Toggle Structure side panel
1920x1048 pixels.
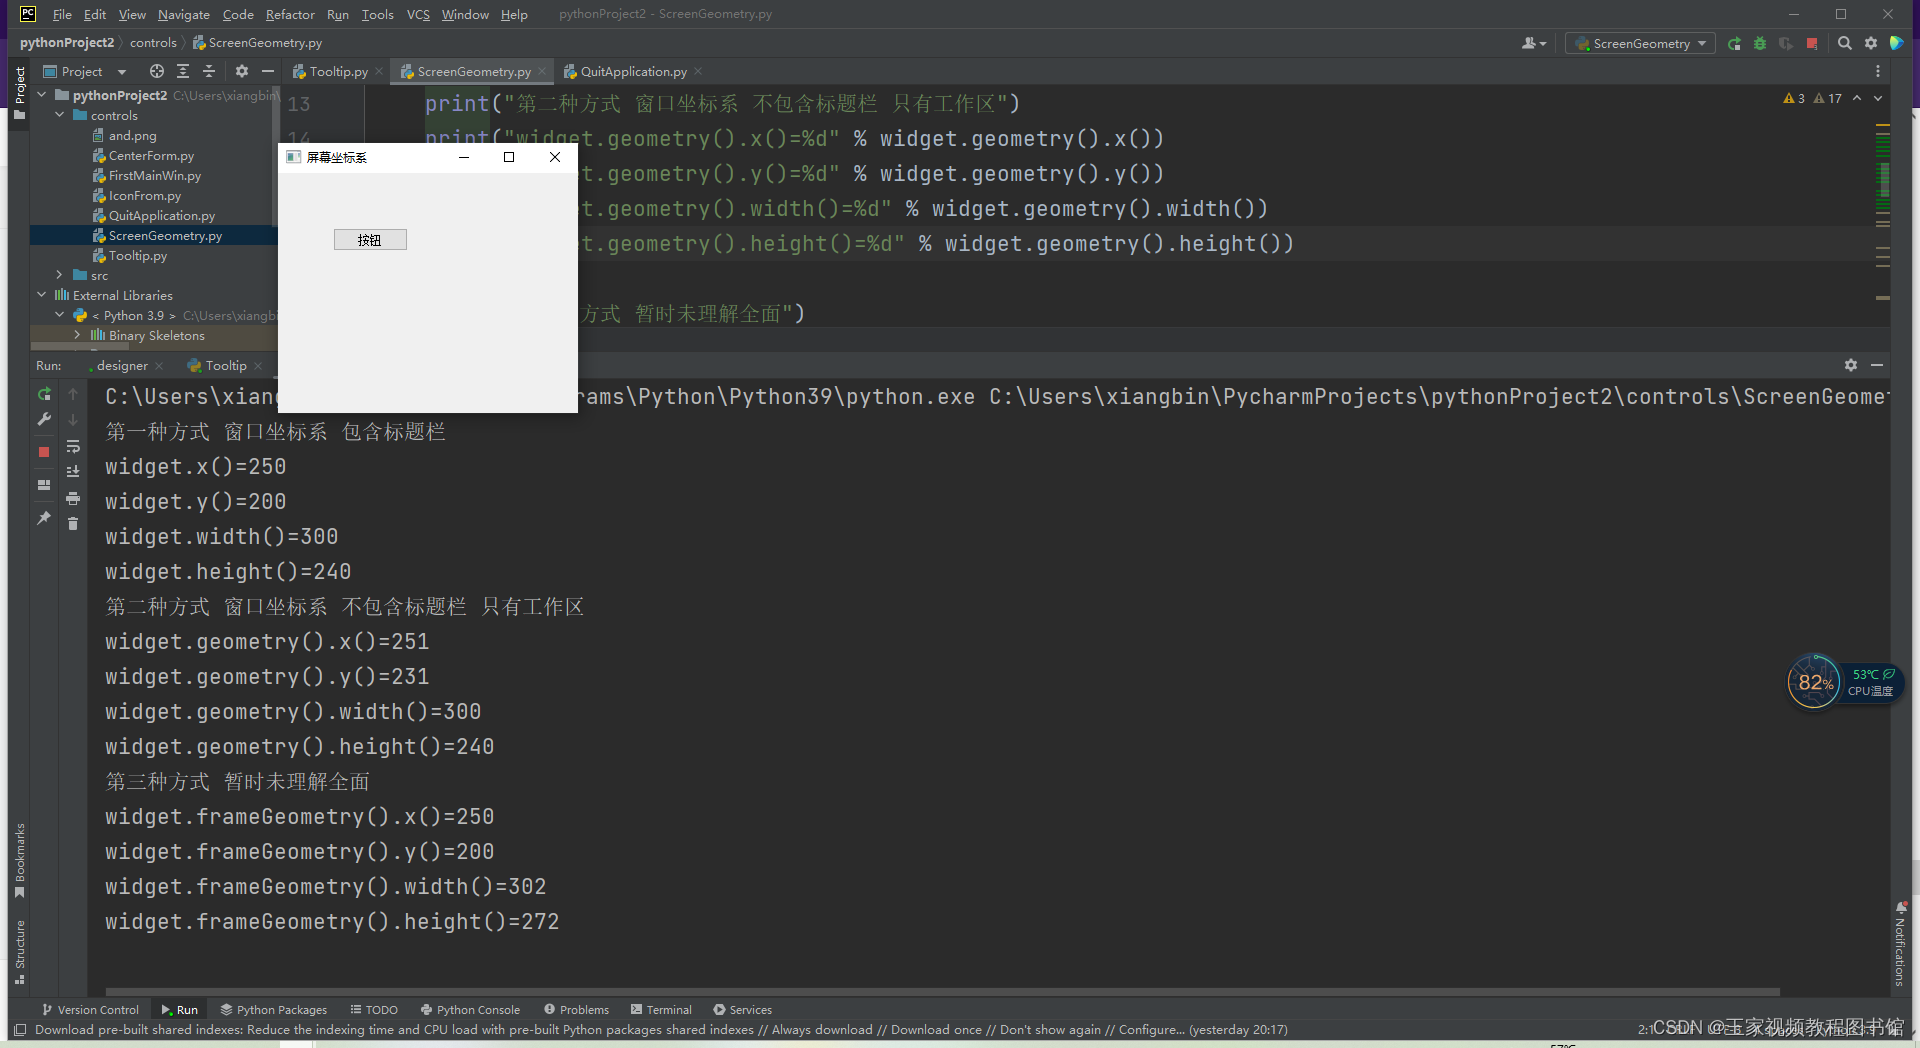19,951
